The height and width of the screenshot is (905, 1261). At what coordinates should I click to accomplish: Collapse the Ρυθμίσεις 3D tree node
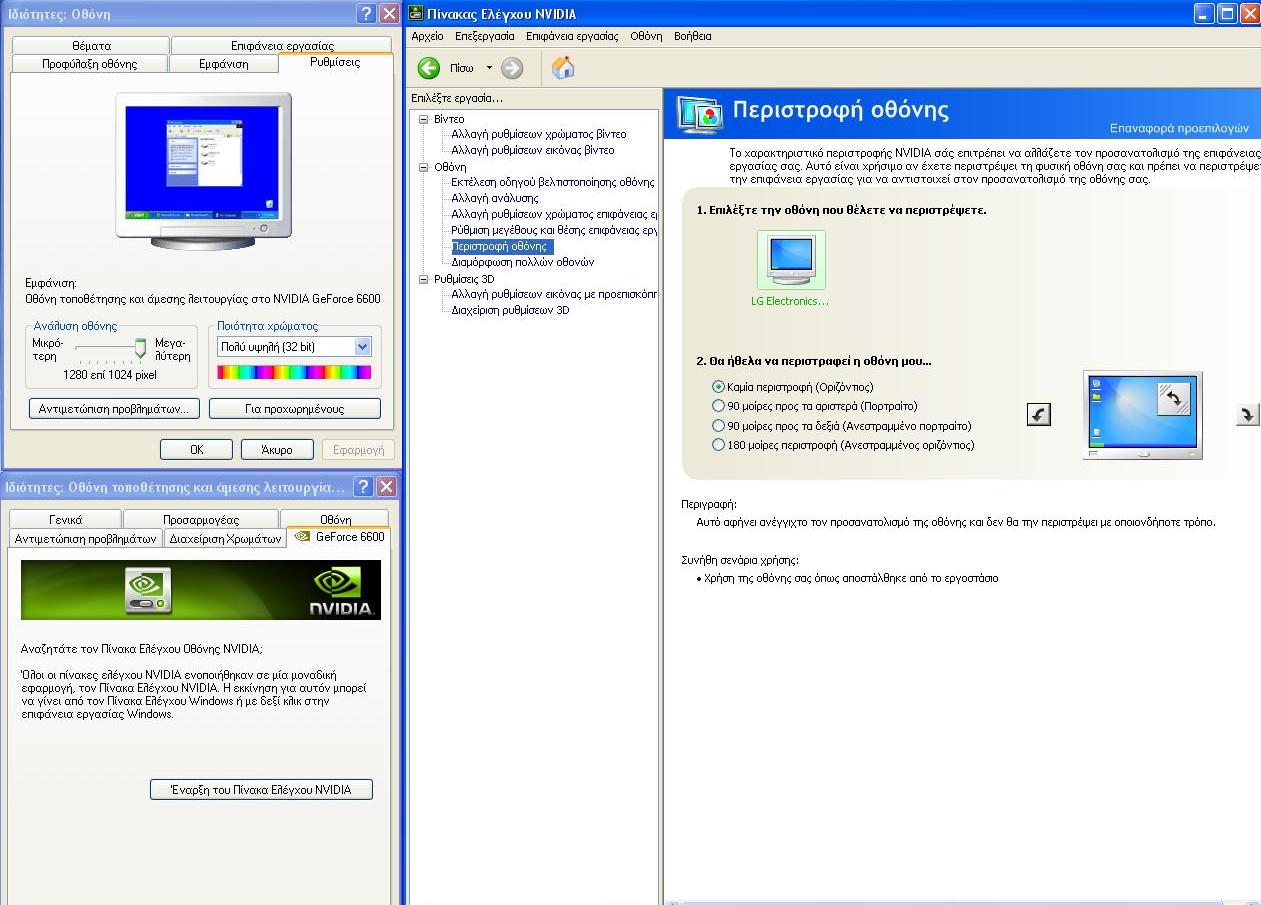pos(423,279)
